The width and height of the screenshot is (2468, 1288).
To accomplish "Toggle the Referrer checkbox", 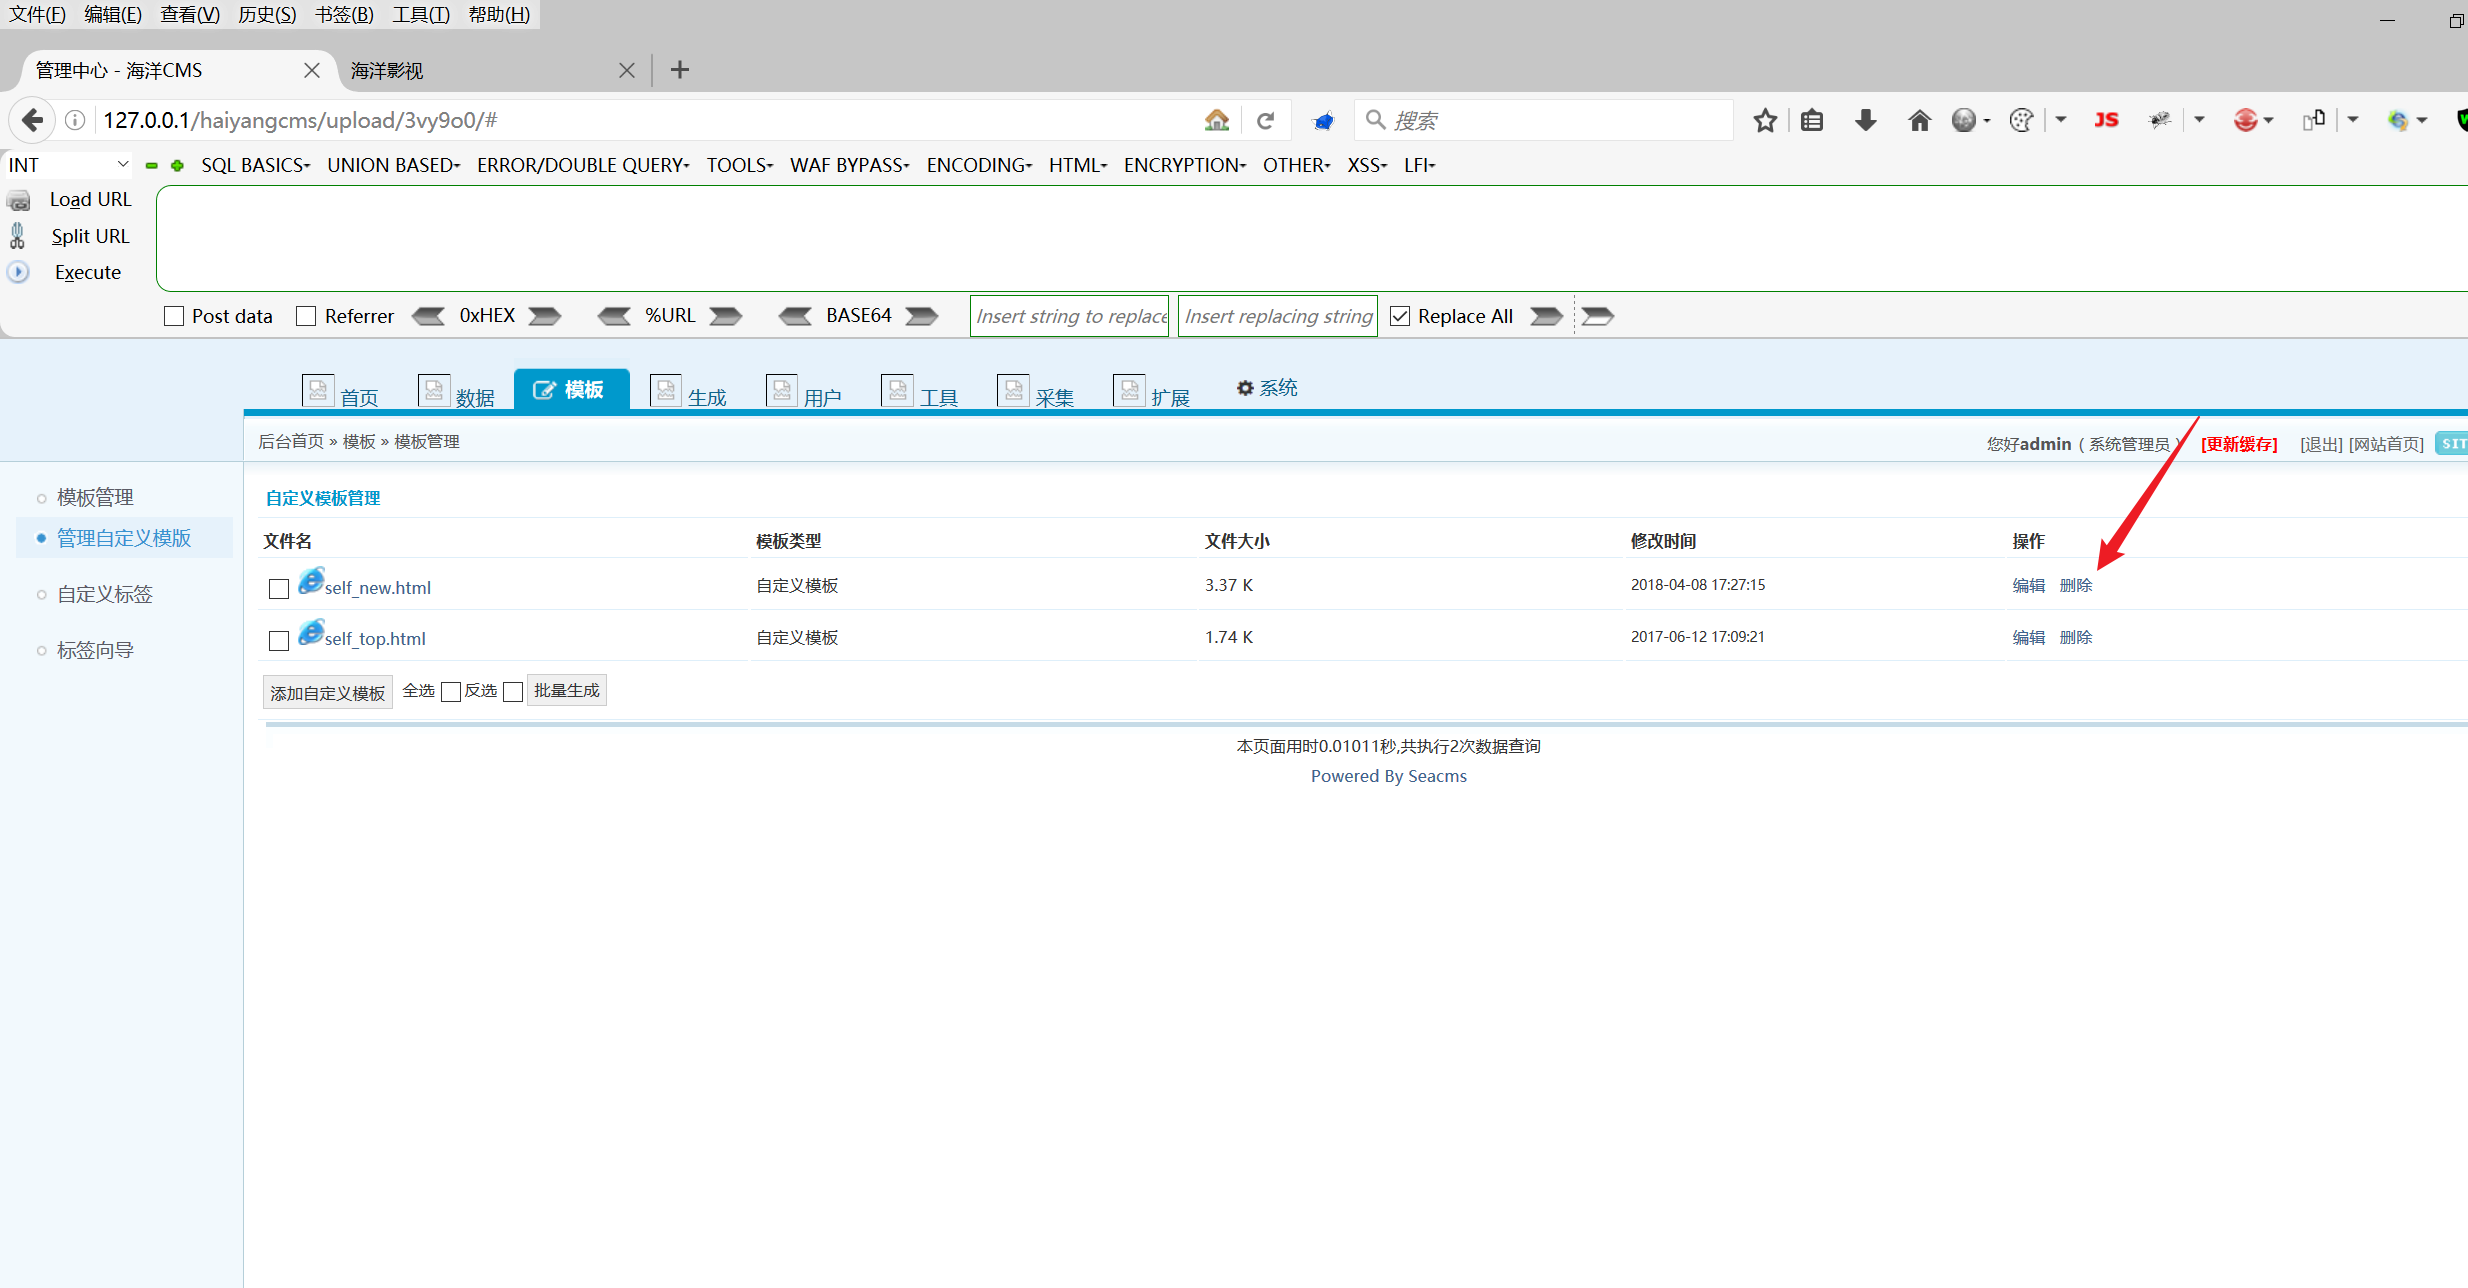I will [x=307, y=316].
